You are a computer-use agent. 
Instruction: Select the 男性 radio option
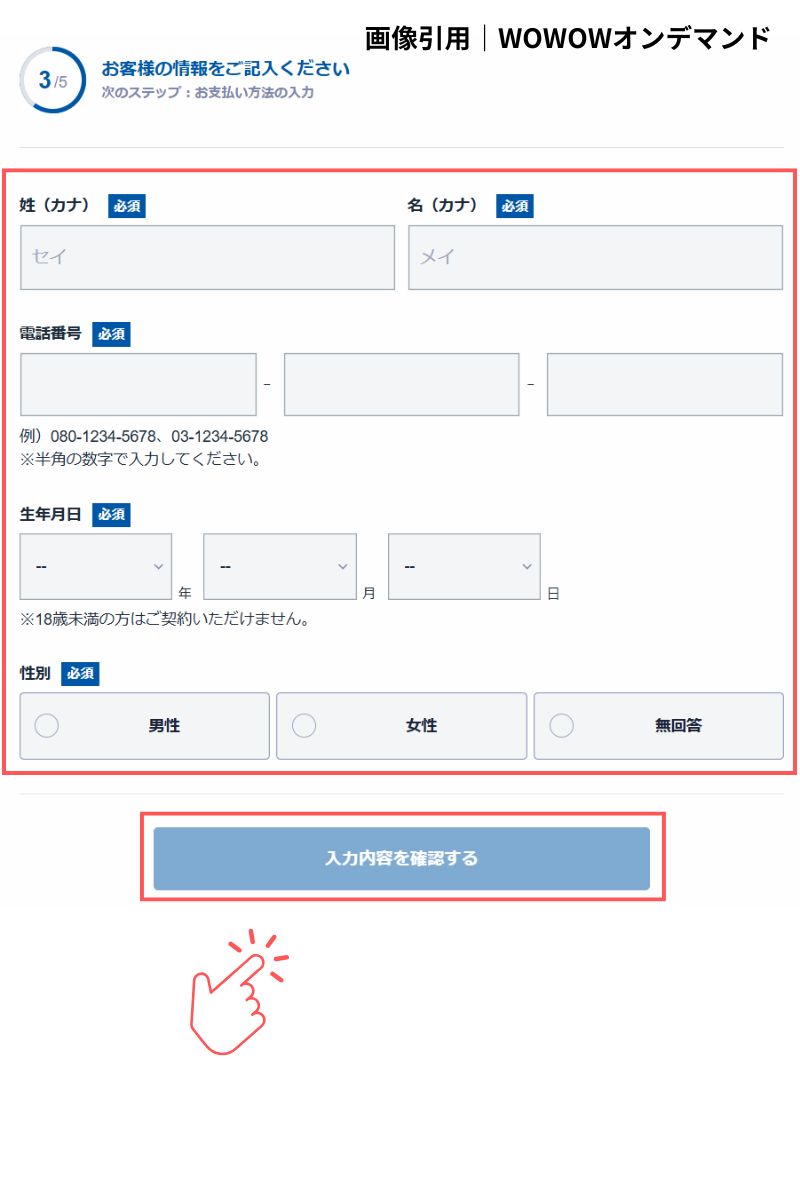point(145,726)
